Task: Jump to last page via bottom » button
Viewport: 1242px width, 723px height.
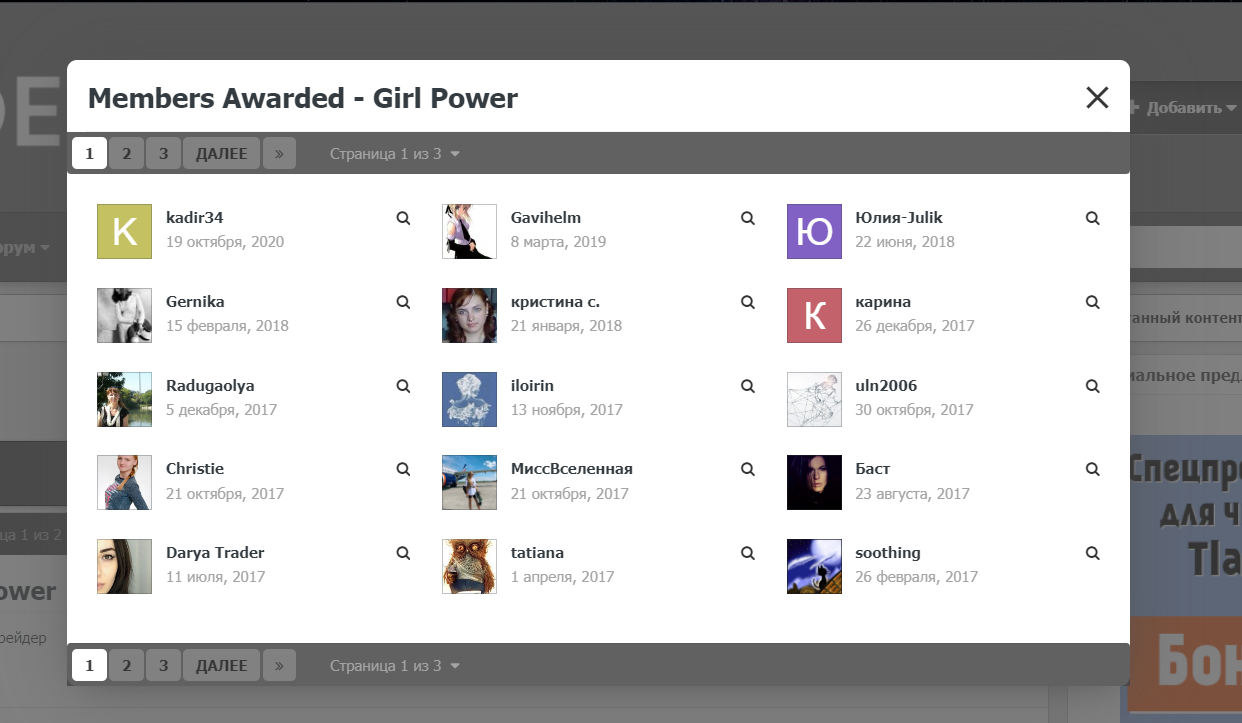Action: pyautogui.click(x=279, y=666)
